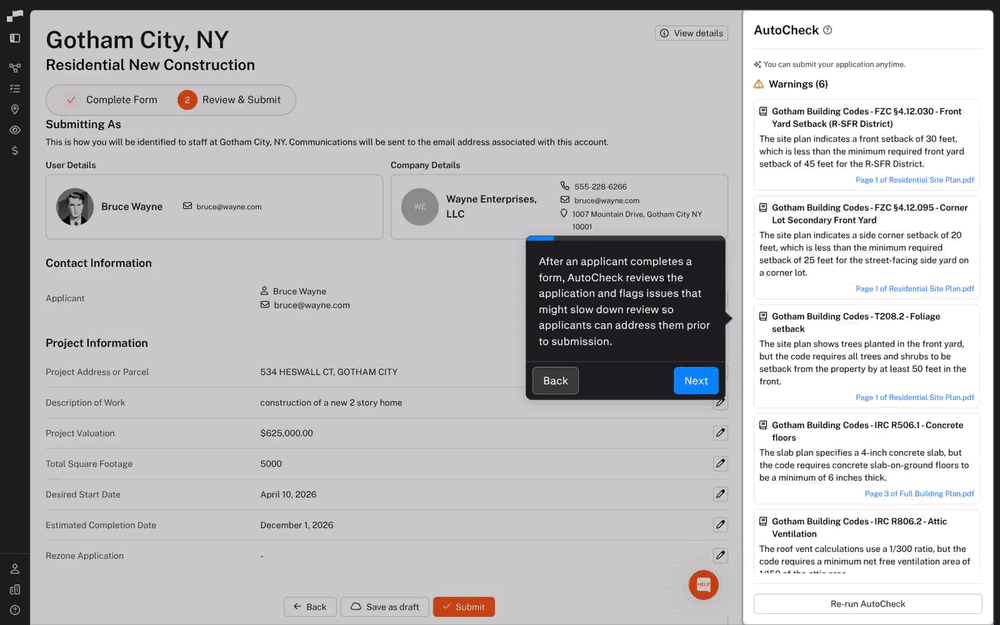Click the green Submit button
Image resolution: width=1000 pixels, height=625 pixels.
click(x=463, y=606)
